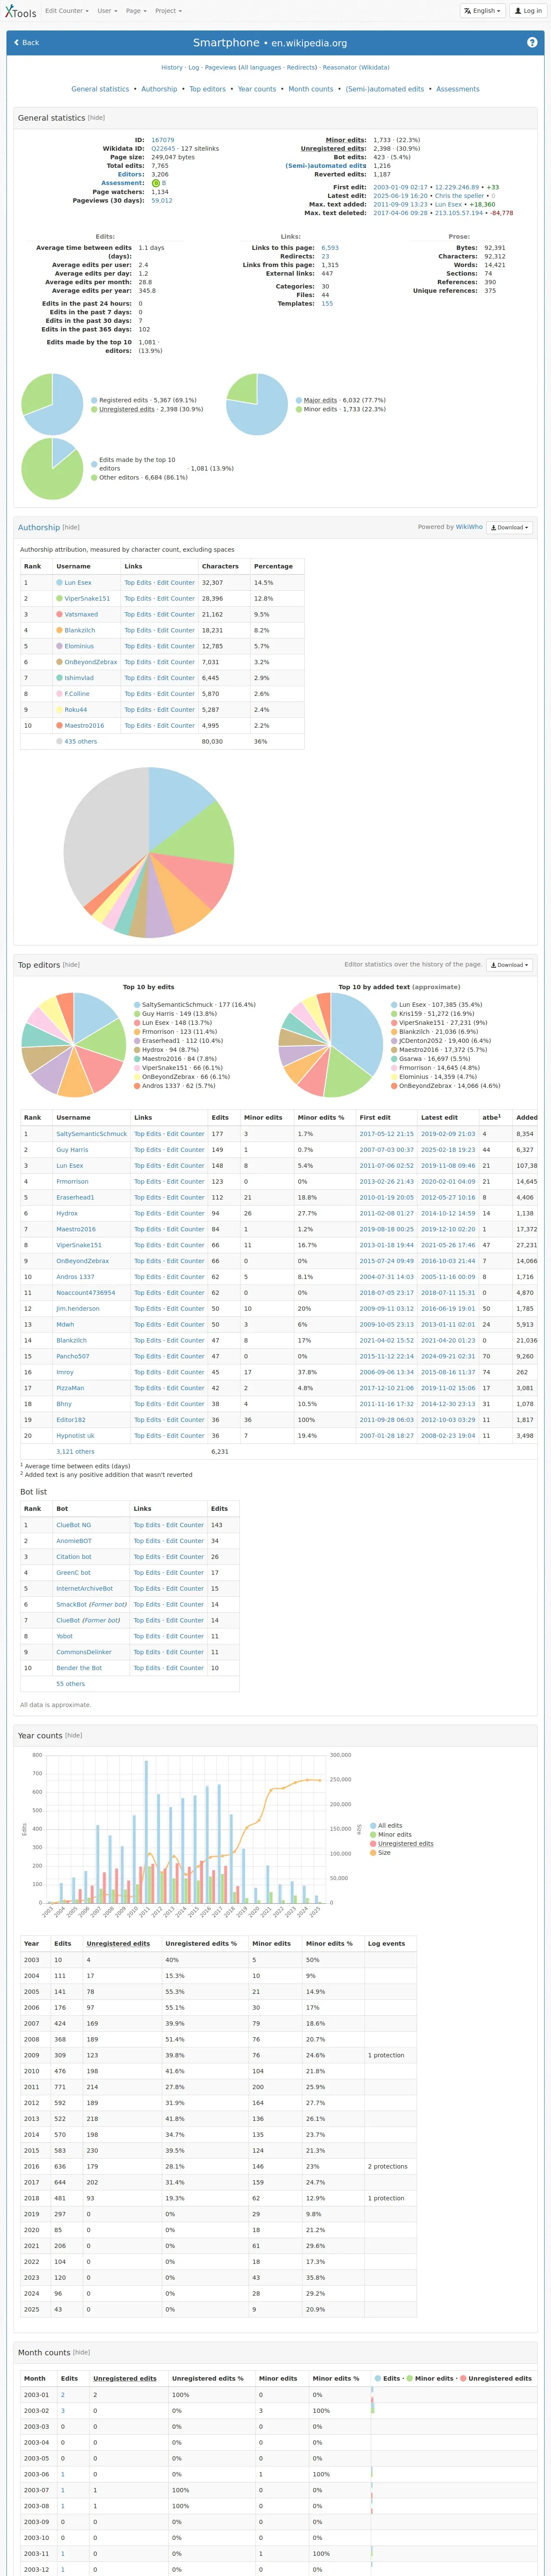Open Edit Counter for Blankzilch in Authorship
The height and width of the screenshot is (2576, 551).
click(x=176, y=630)
